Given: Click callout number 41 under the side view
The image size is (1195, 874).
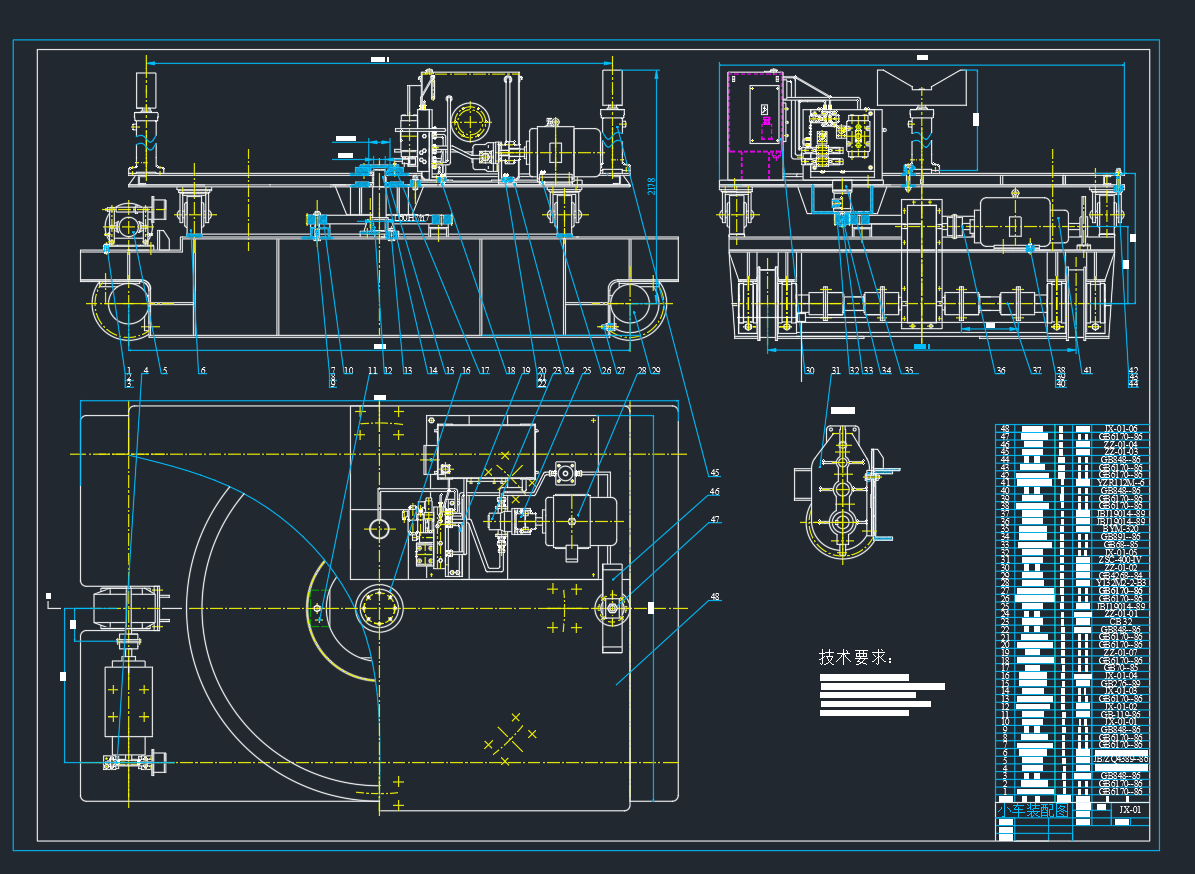Looking at the screenshot, I should click(x=1088, y=371).
